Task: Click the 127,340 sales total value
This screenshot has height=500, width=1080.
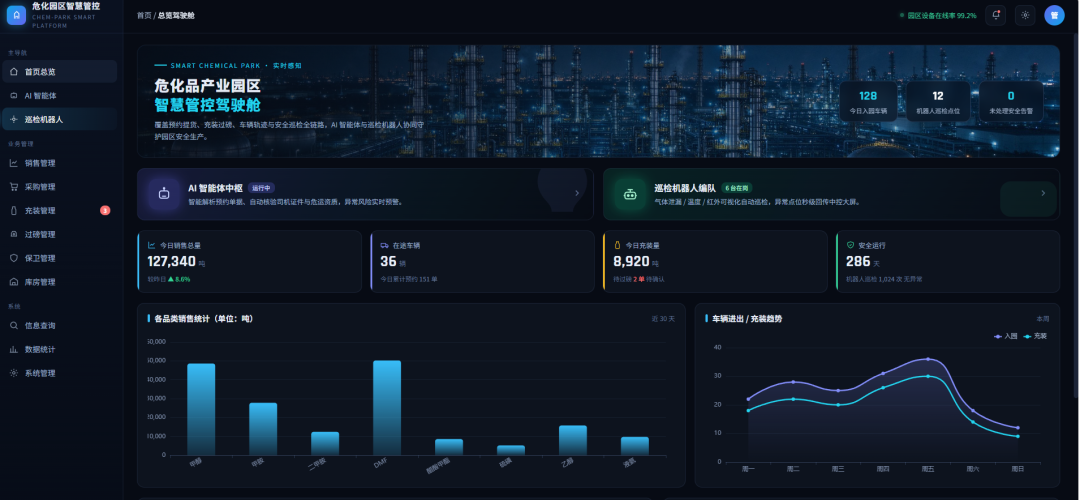Action: click(172, 261)
